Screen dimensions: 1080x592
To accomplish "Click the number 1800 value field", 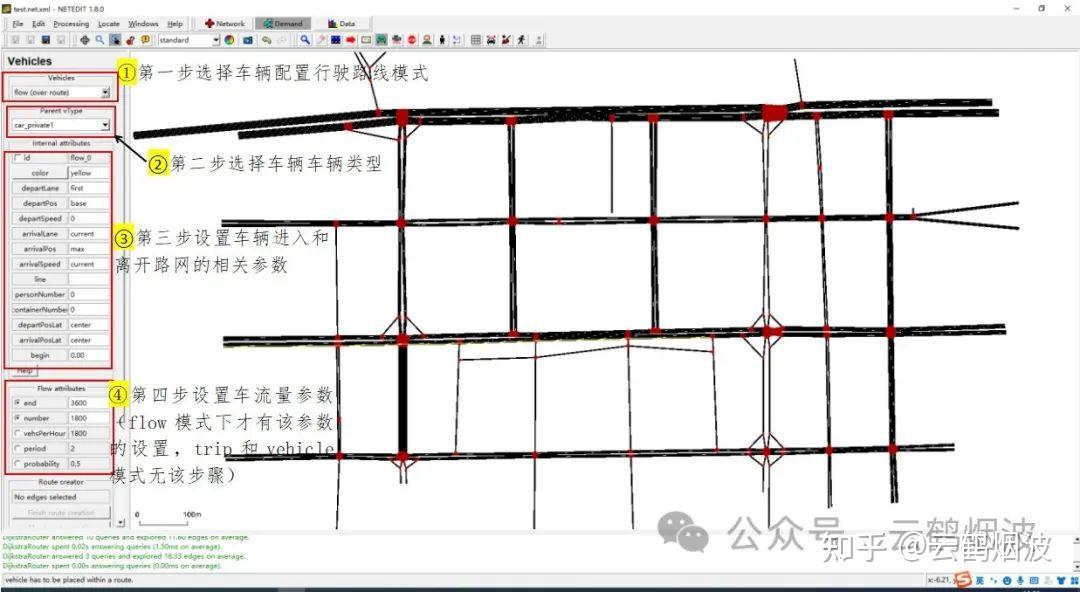I will [89, 418].
